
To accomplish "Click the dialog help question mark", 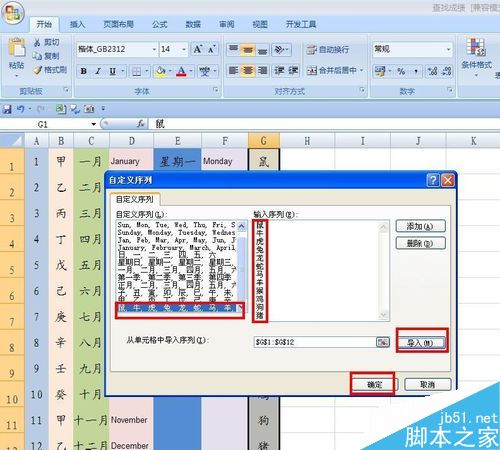I will pos(433,180).
